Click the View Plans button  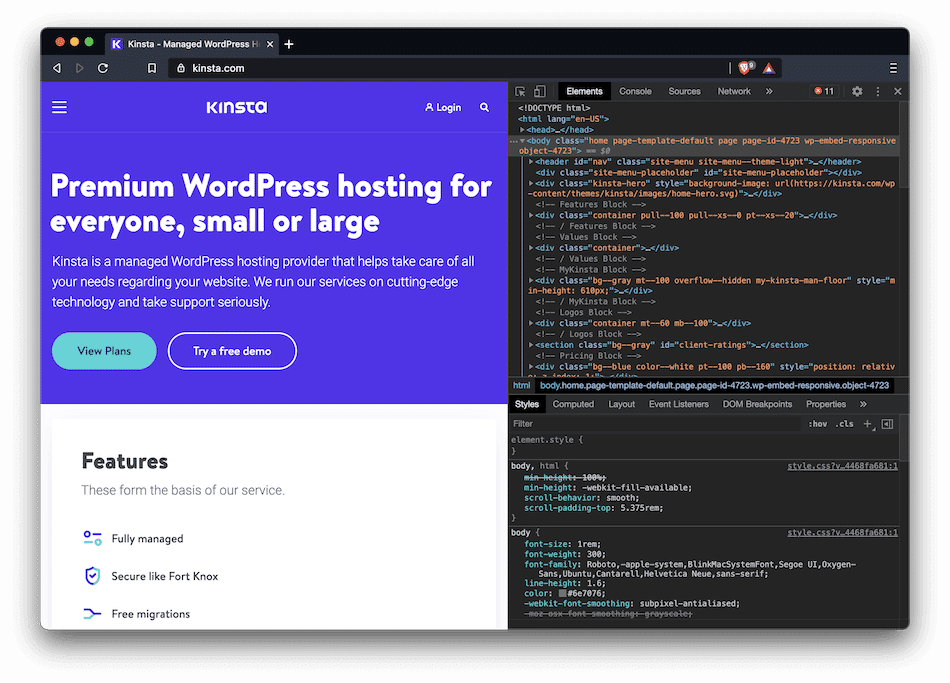104,351
